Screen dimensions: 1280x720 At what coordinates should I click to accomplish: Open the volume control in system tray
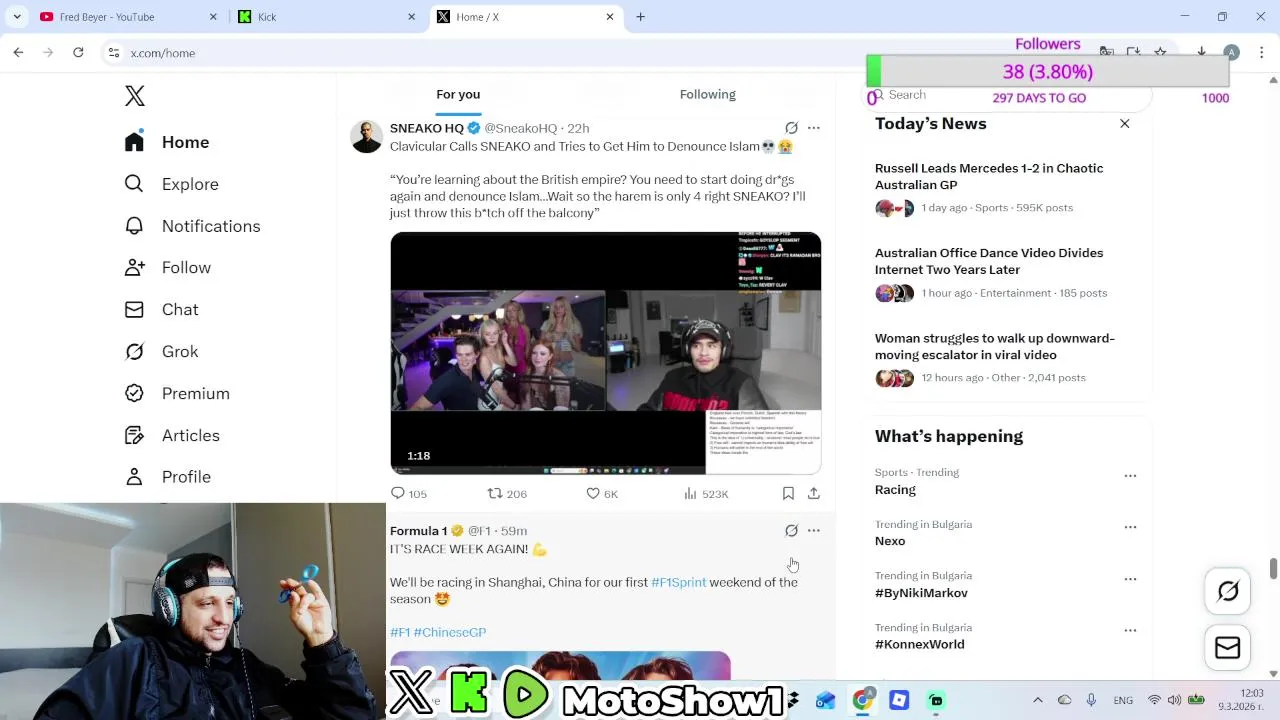tap(1174, 700)
